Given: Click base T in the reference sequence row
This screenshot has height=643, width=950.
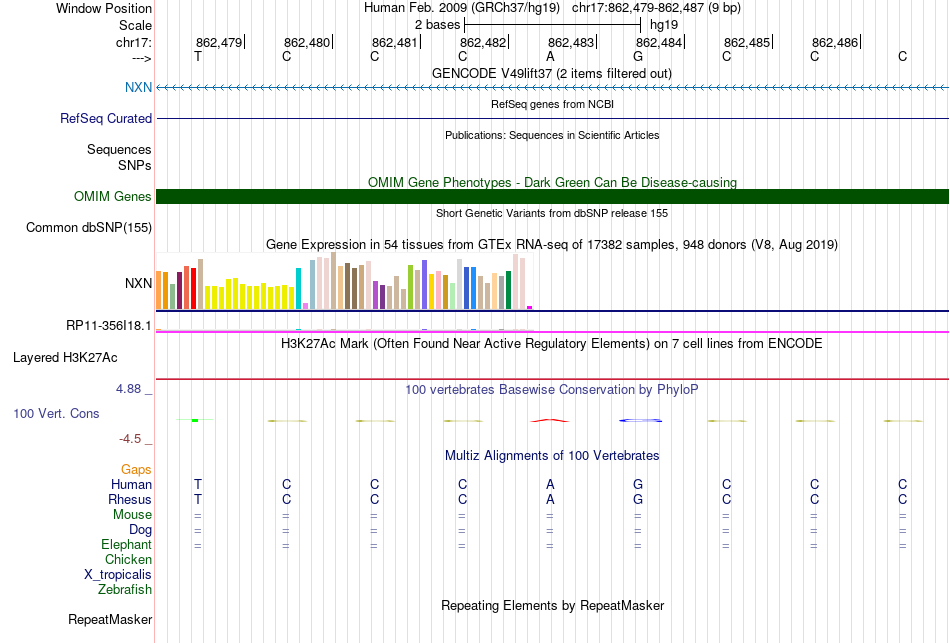Looking at the screenshot, I should (198, 56).
